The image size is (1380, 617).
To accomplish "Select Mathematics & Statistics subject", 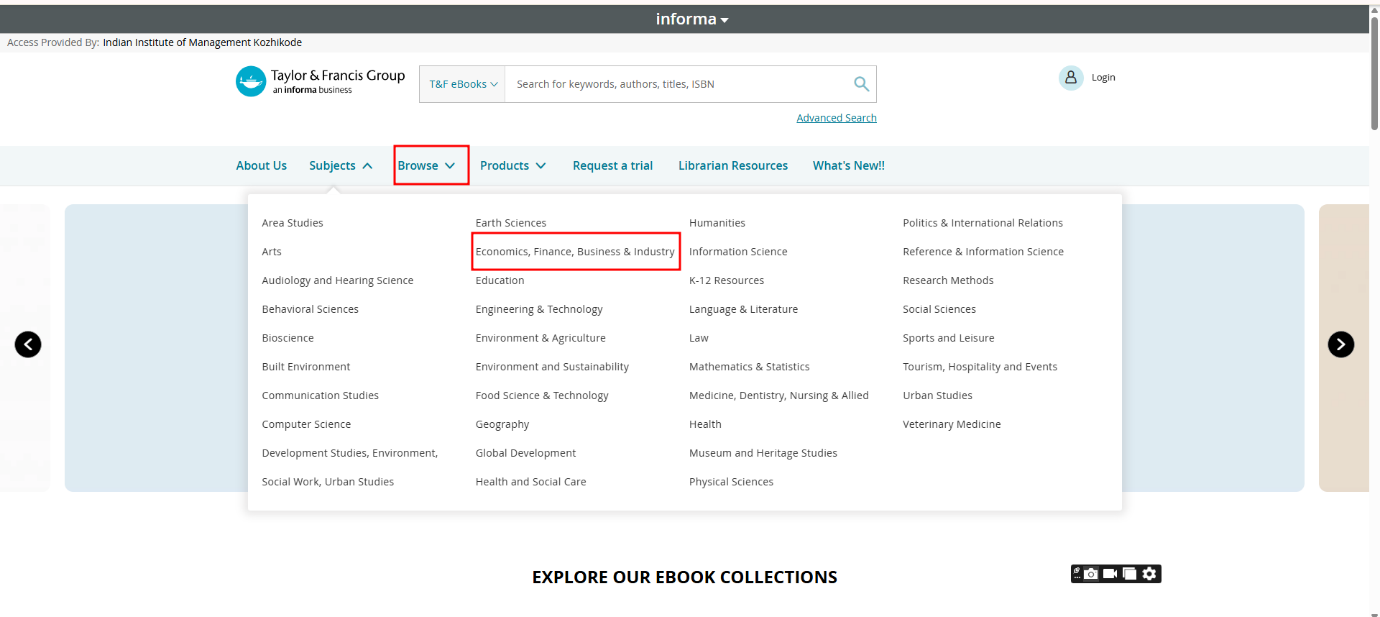I will pos(749,367).
